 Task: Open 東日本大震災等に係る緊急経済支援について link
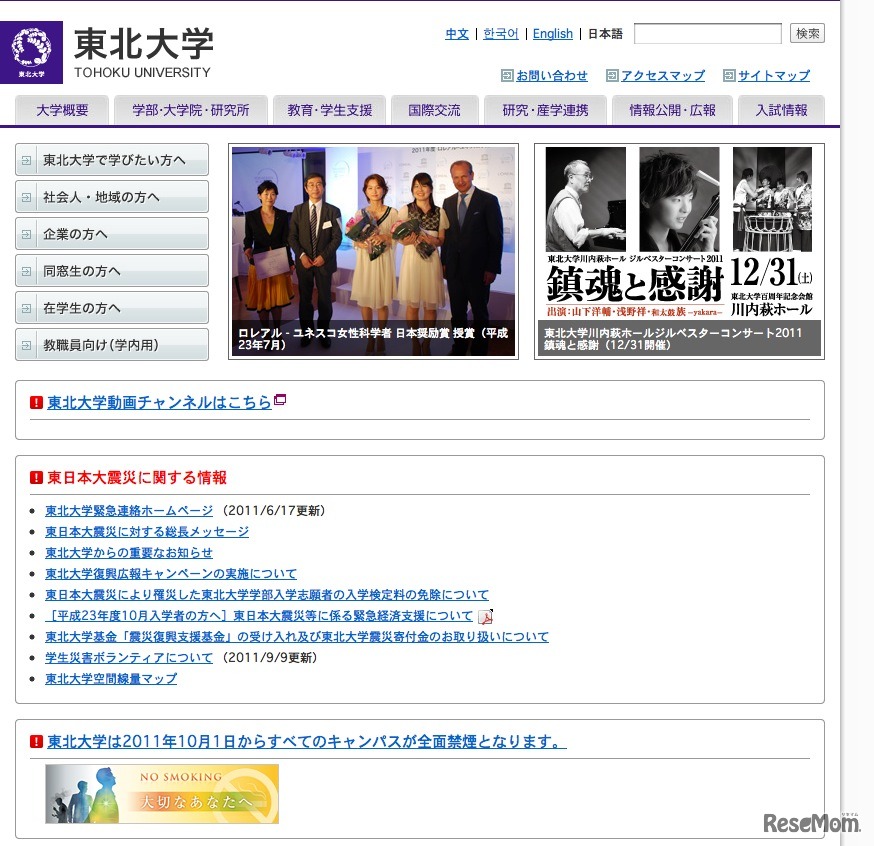(259, 616)
